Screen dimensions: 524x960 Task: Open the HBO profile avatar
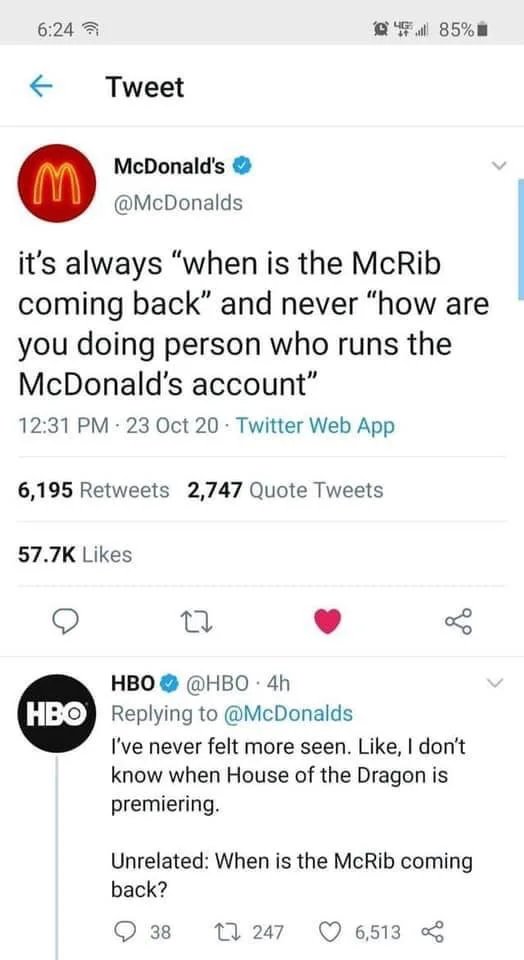tap(58, 713)
